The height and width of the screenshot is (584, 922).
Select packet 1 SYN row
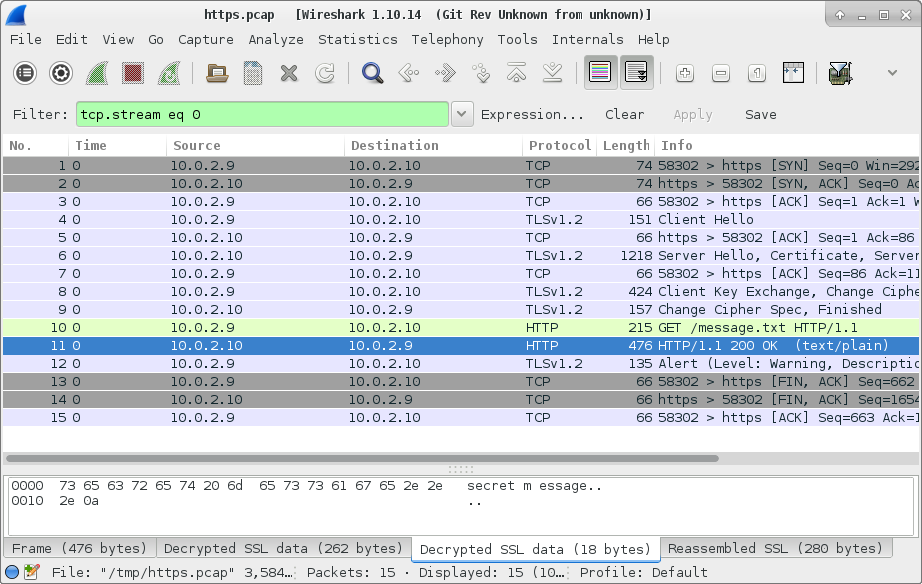pos(461,165)
